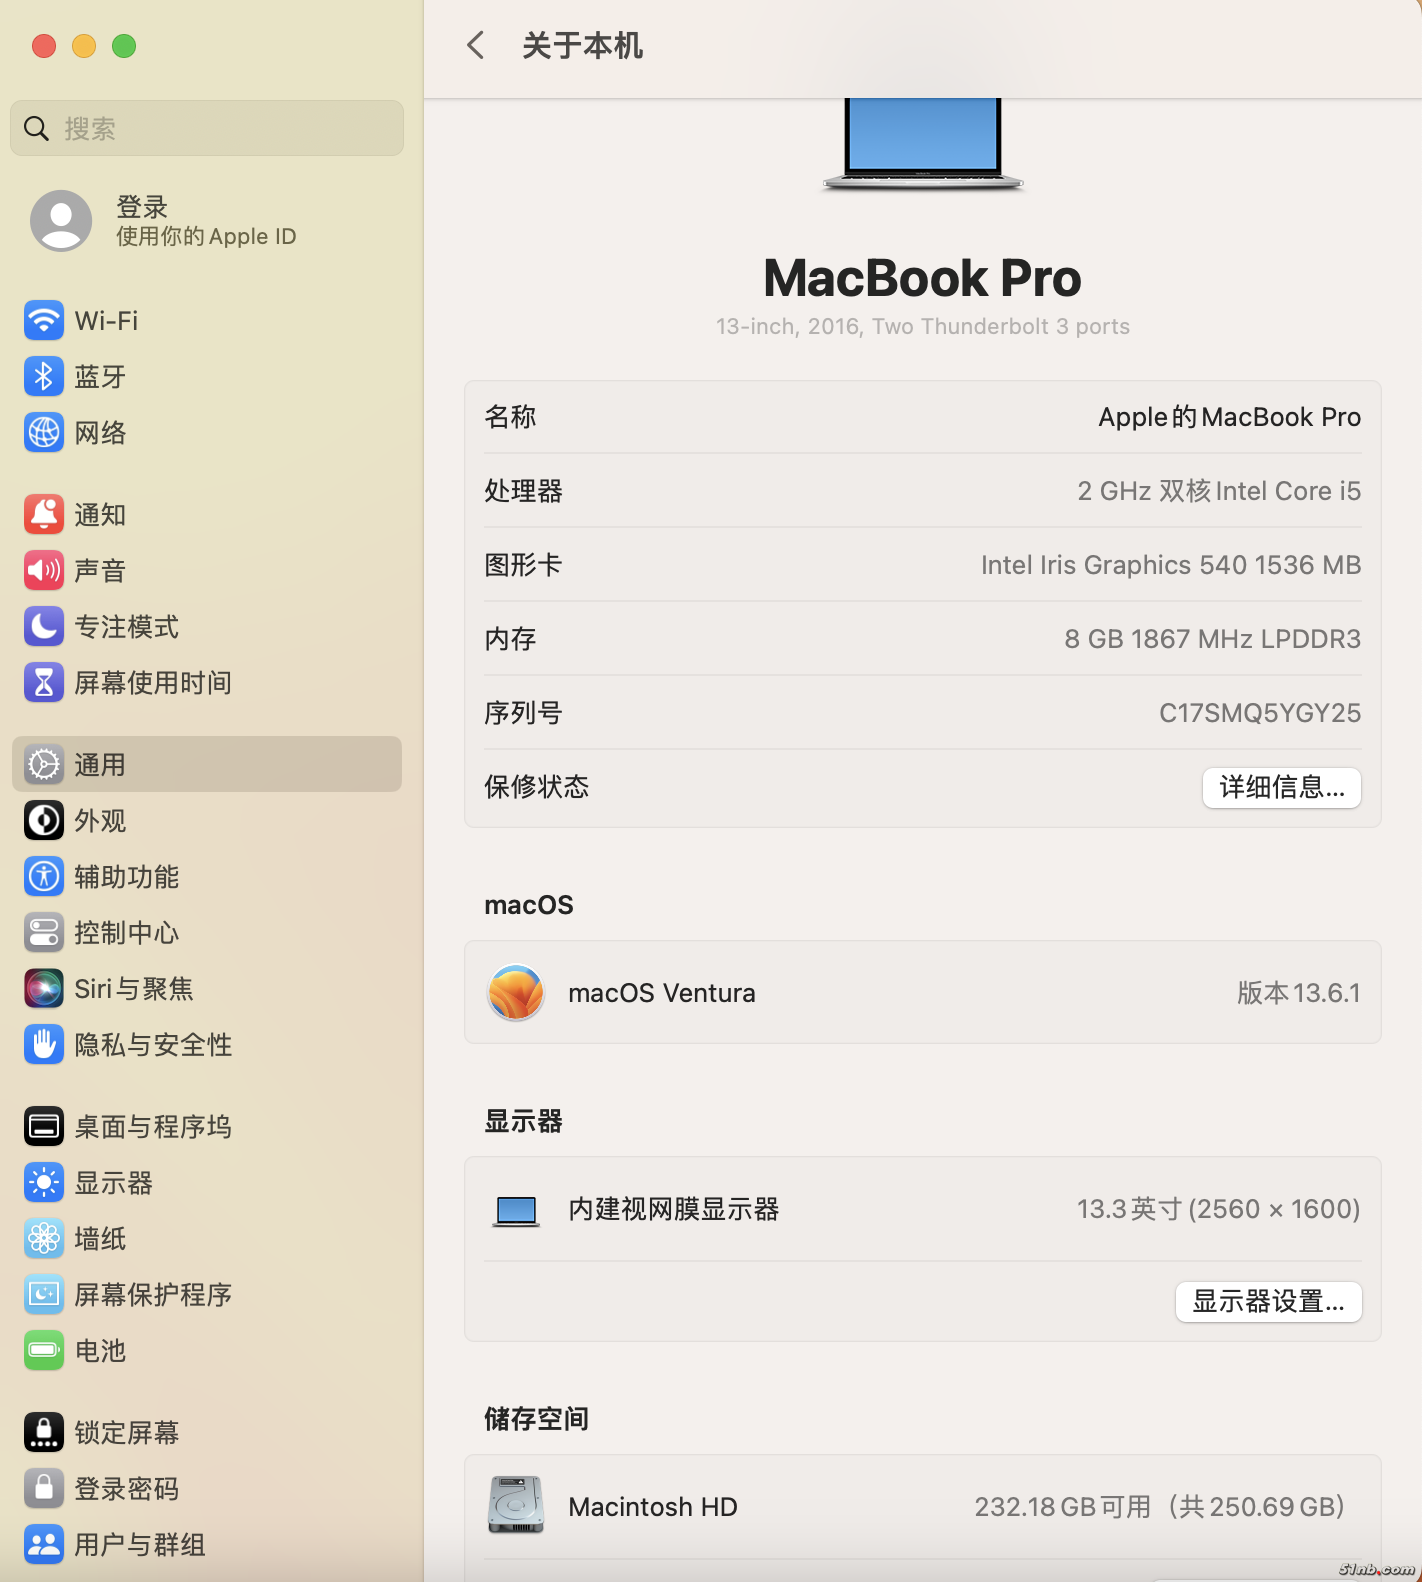The image size is (1422, 1582).
Task: Open 通知 notifications bell icon
Action: (44, 515)
